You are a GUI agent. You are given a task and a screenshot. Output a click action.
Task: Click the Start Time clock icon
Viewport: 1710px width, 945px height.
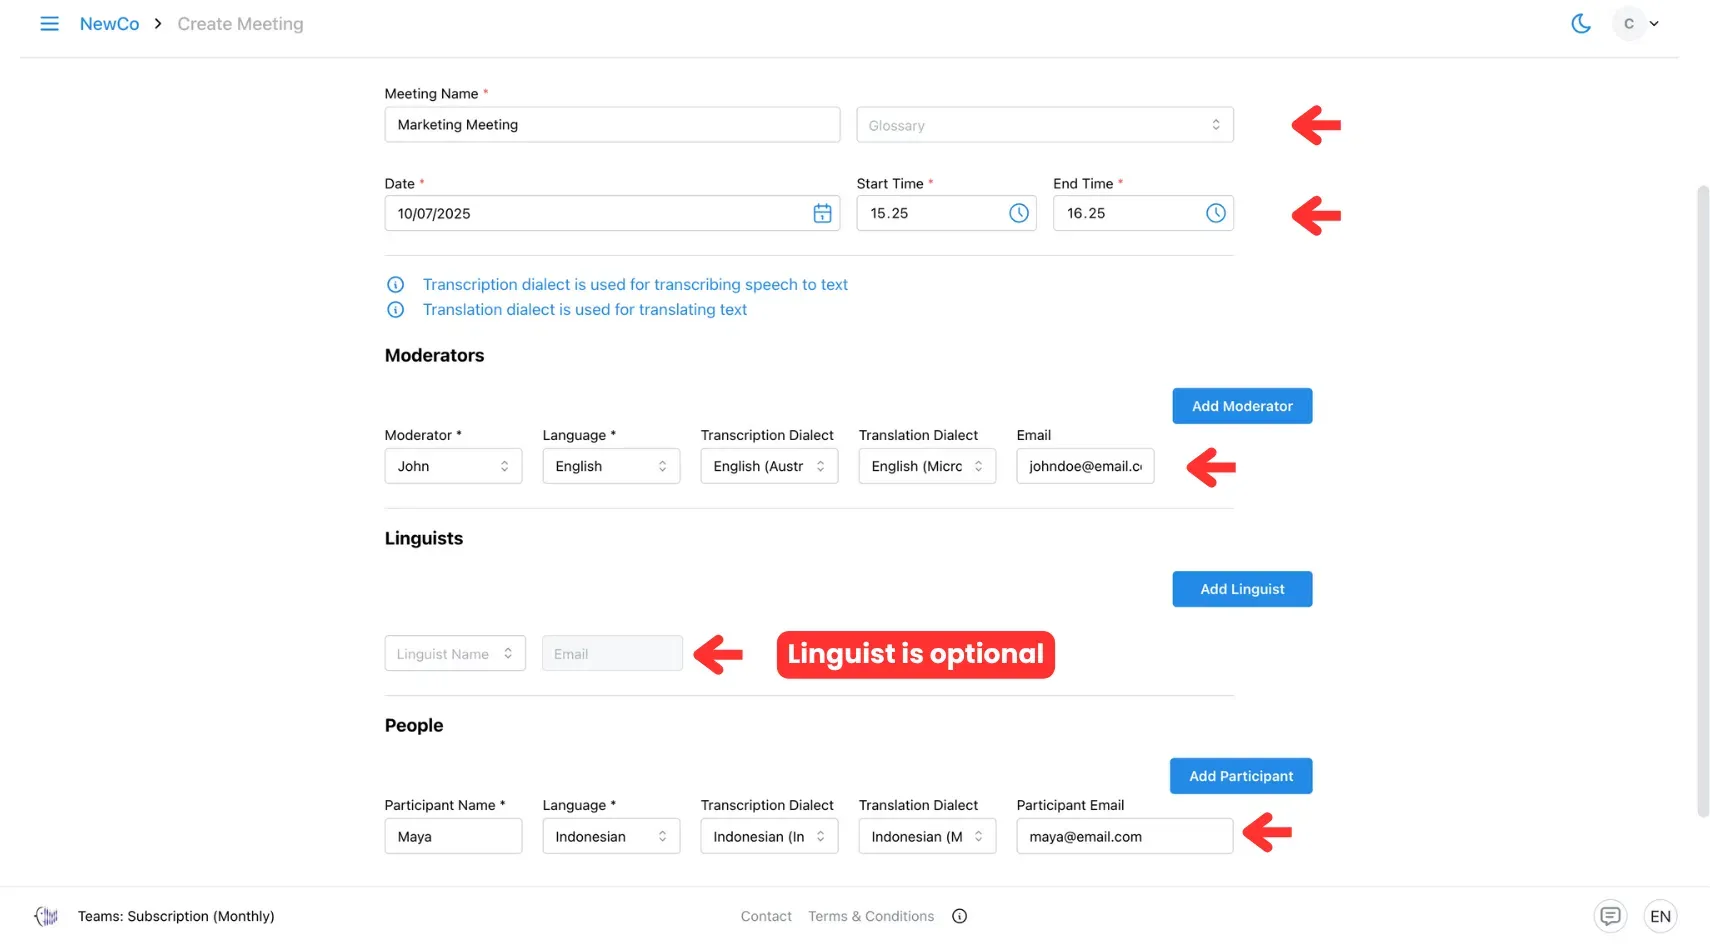tap(1018, 213)
